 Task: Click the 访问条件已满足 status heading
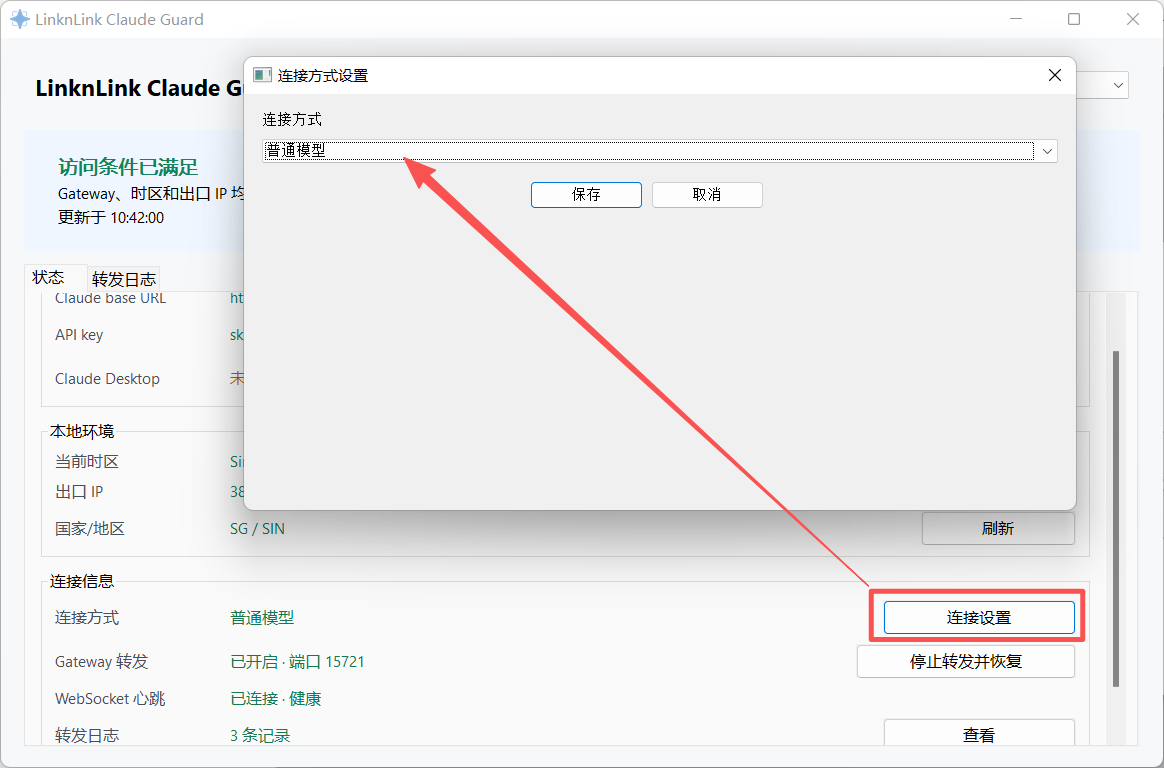click(x=128, y=167)
